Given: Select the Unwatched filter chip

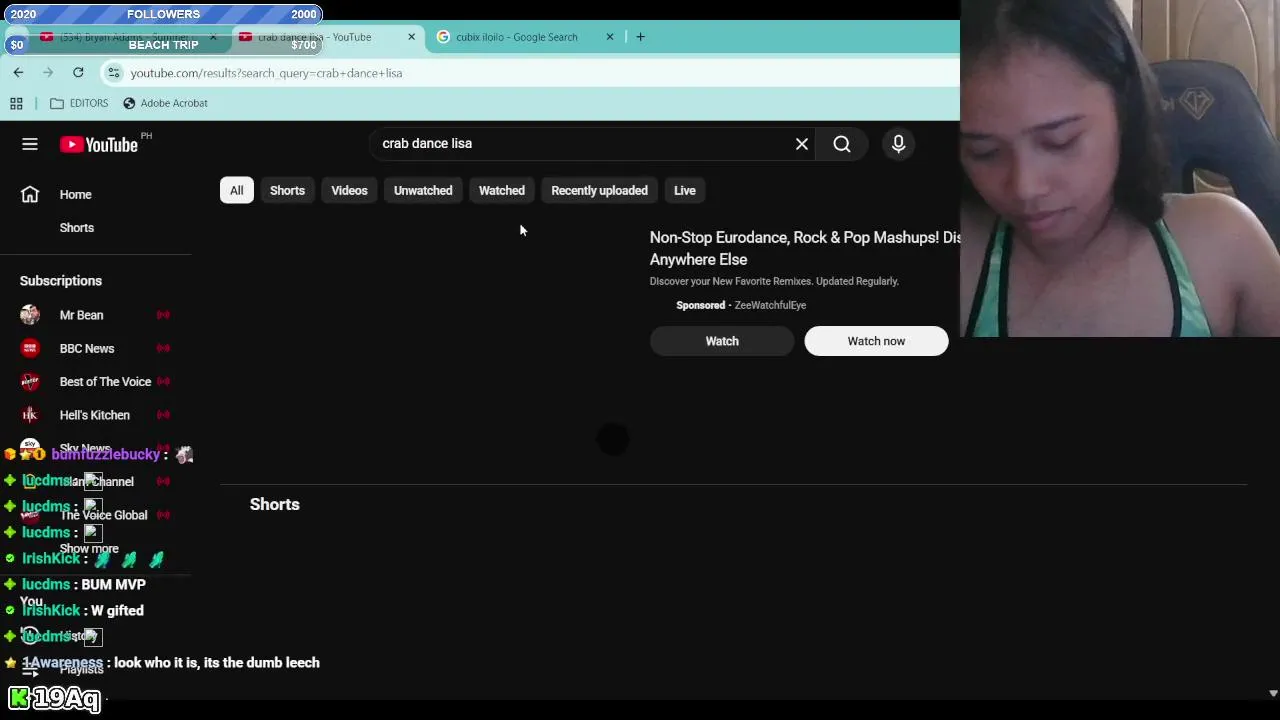Looking at the screenshot, I should click(423, 190).
